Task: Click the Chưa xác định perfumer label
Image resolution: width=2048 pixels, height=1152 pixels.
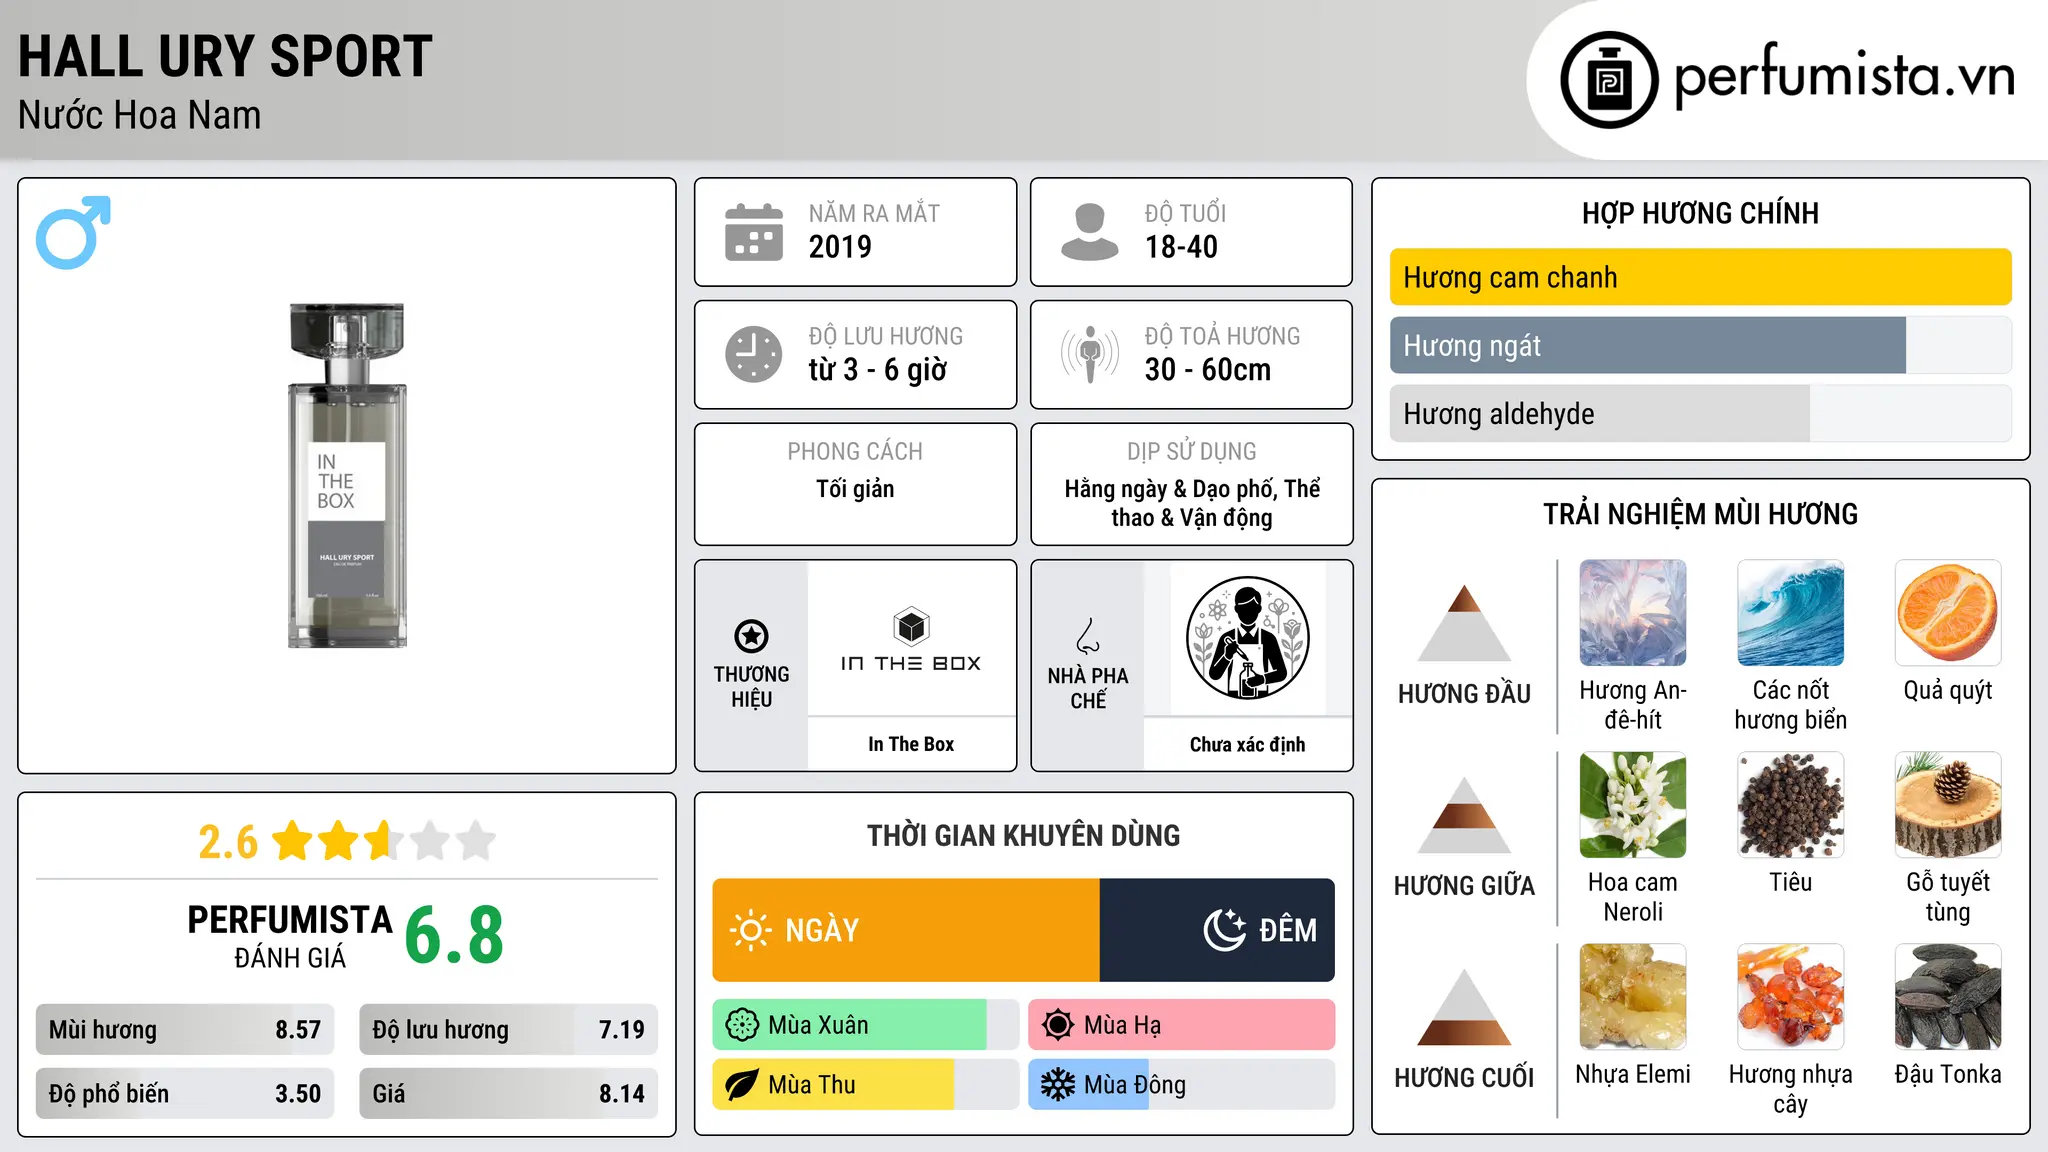Action: [x=1247, y=744]
